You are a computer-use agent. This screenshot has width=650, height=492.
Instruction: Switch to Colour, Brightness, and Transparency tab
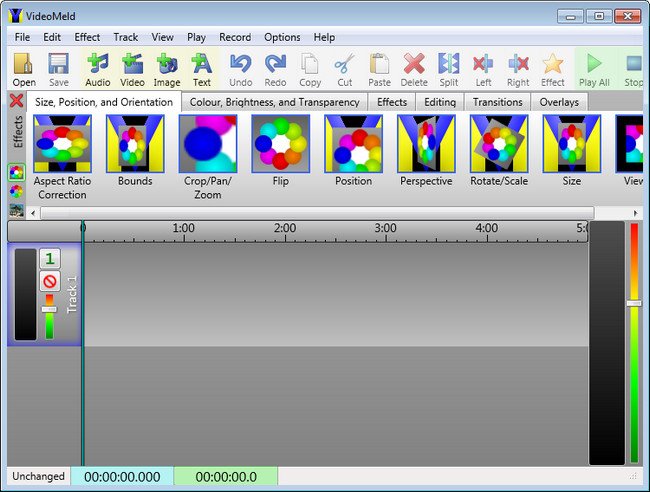pos(274,102)
